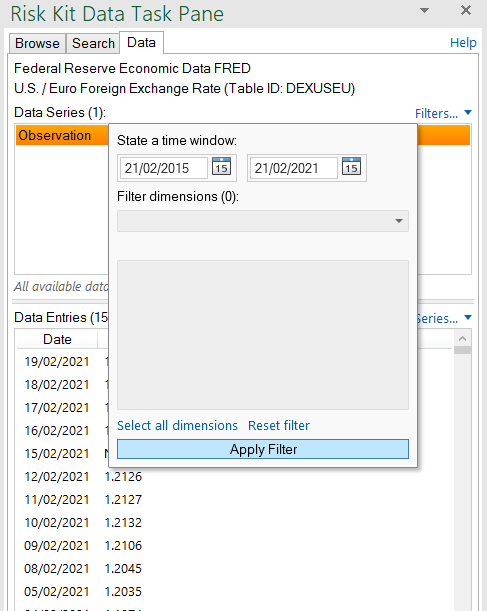Click the Date column header

pyautogui.click(x=57, y=339)
